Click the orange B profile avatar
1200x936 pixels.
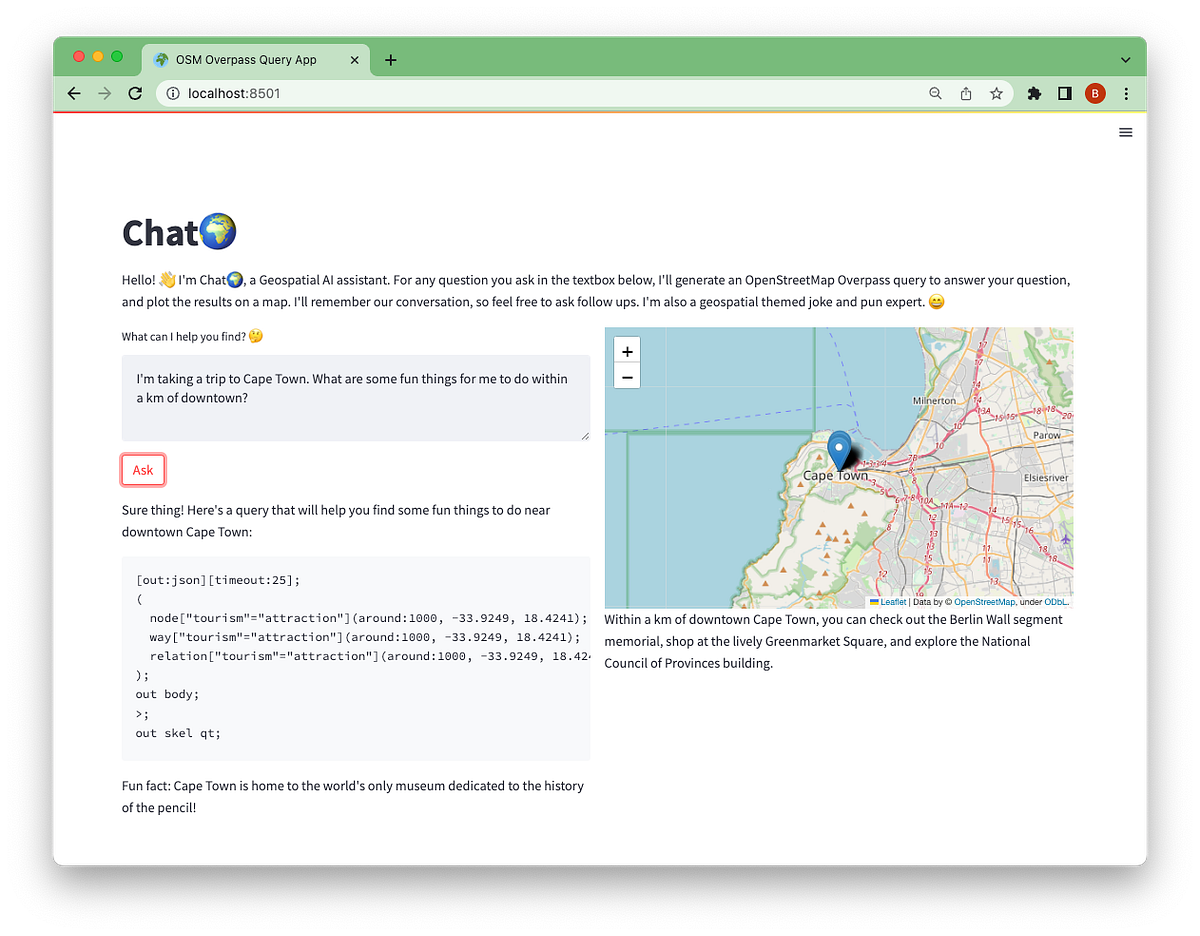pos(1095,93)
